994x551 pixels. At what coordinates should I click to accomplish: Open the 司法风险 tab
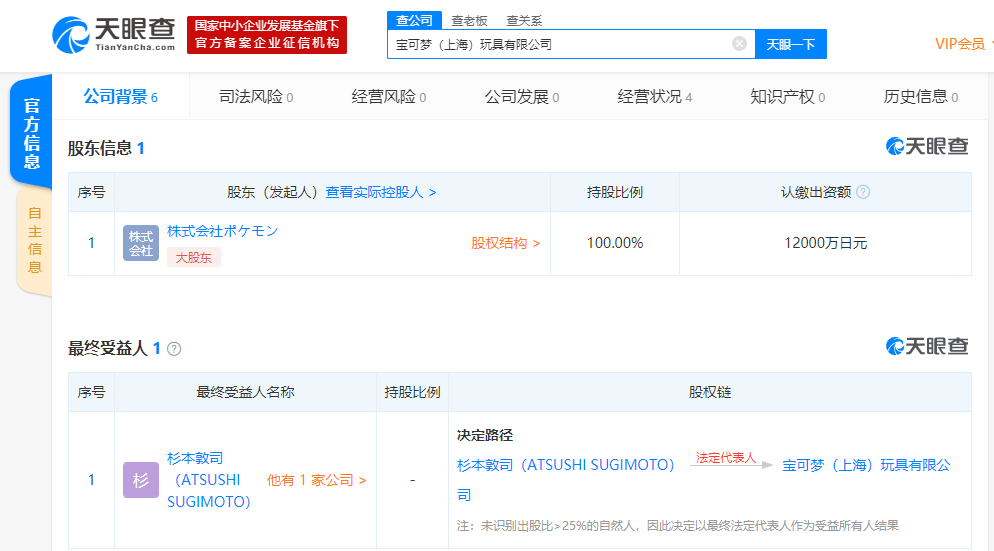click(x=256, y=96)
